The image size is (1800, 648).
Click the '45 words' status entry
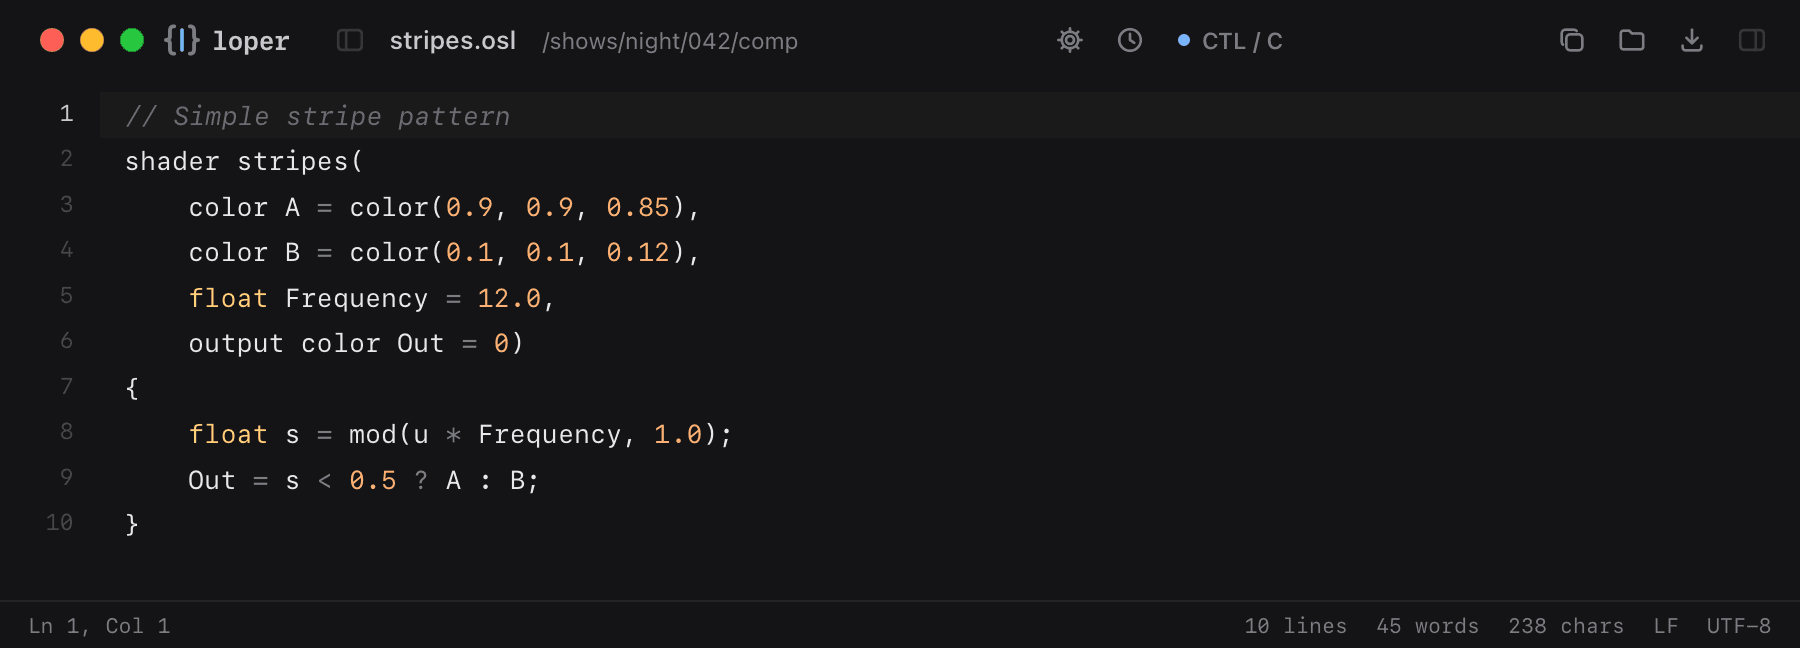click(x=1427, y=626)
